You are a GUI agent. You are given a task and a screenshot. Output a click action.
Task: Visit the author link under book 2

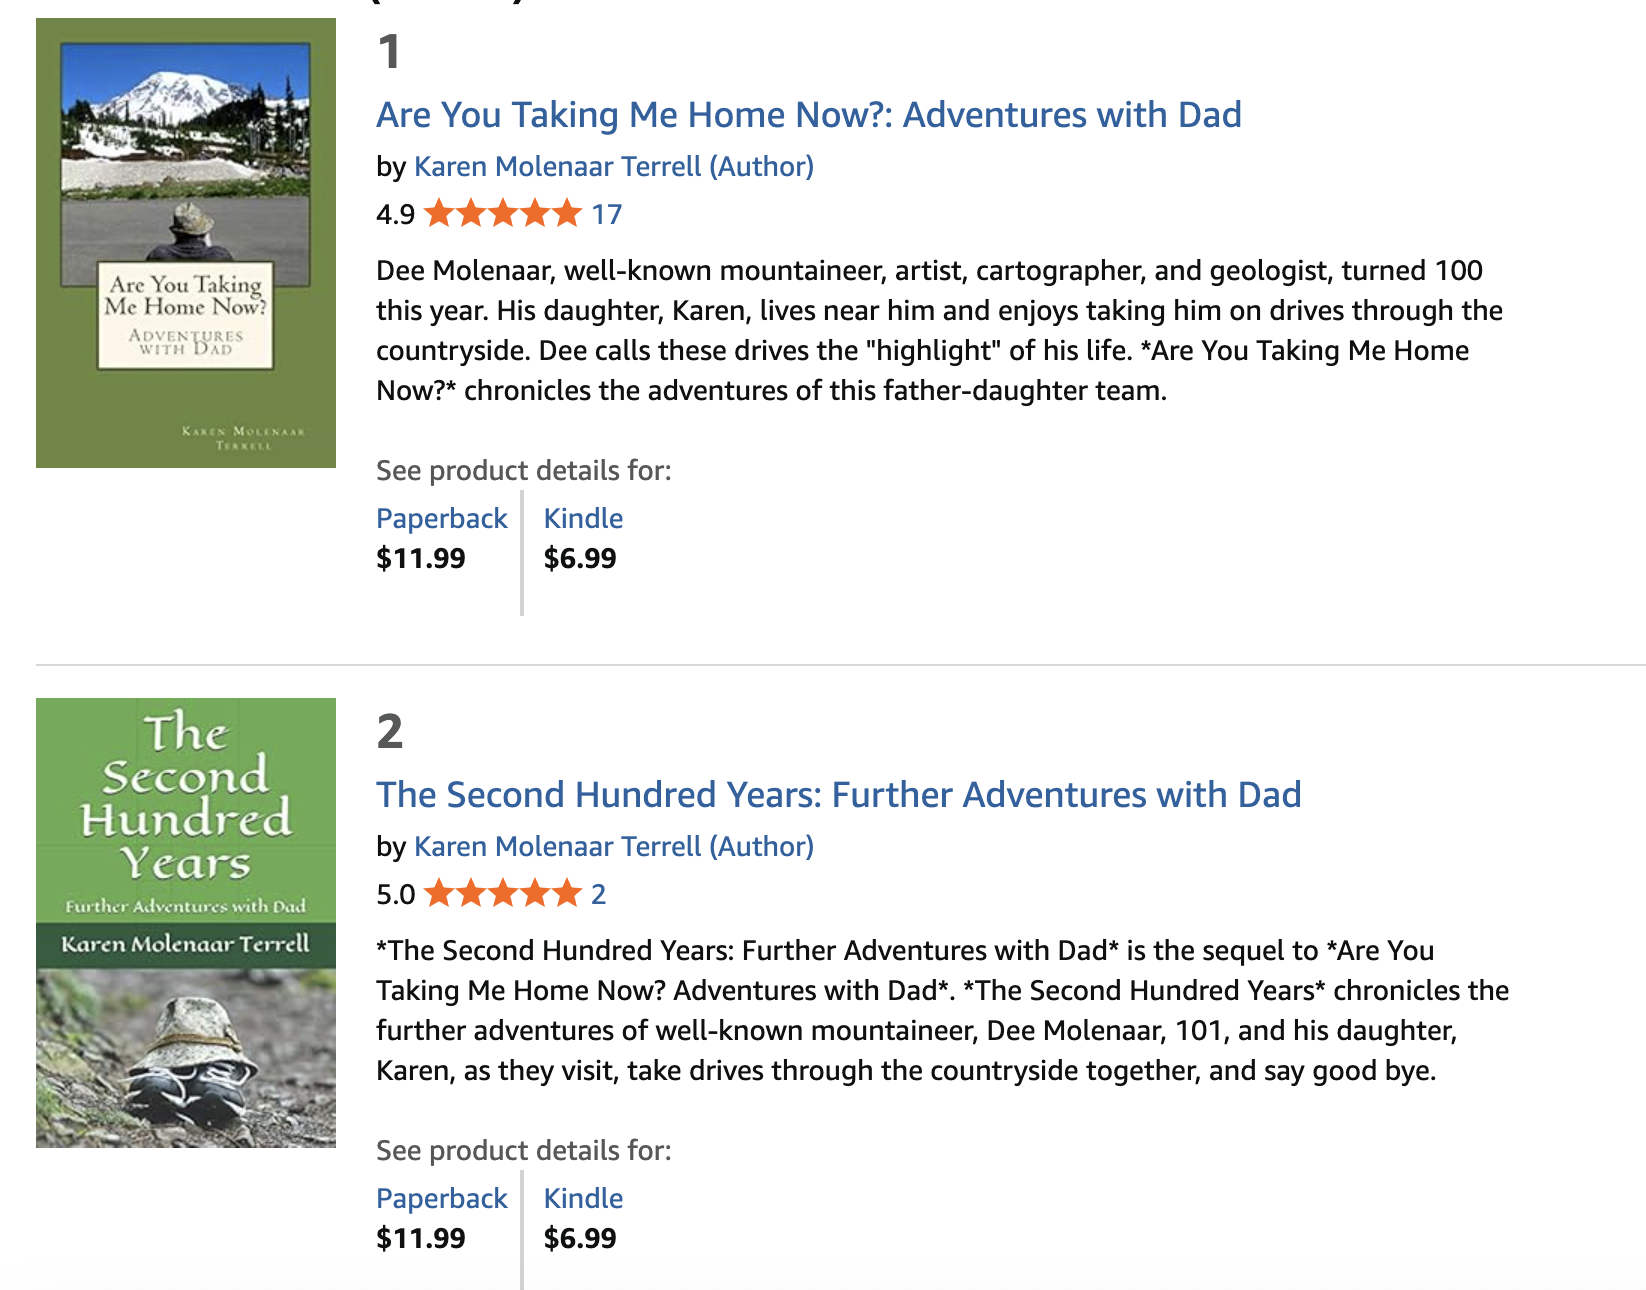pos(613,847)
